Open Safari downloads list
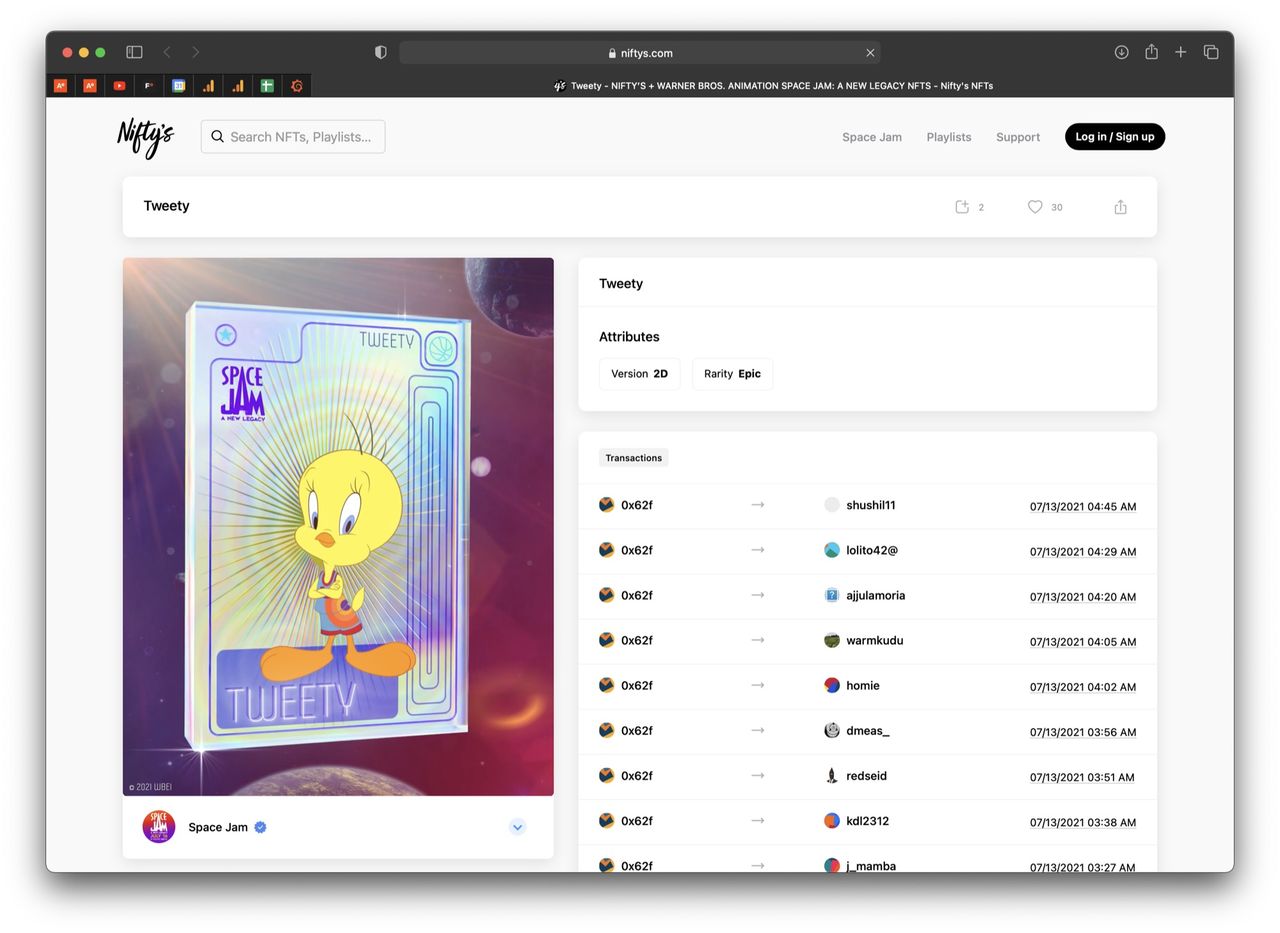 pyautogui.click(x=1121, y=52)
